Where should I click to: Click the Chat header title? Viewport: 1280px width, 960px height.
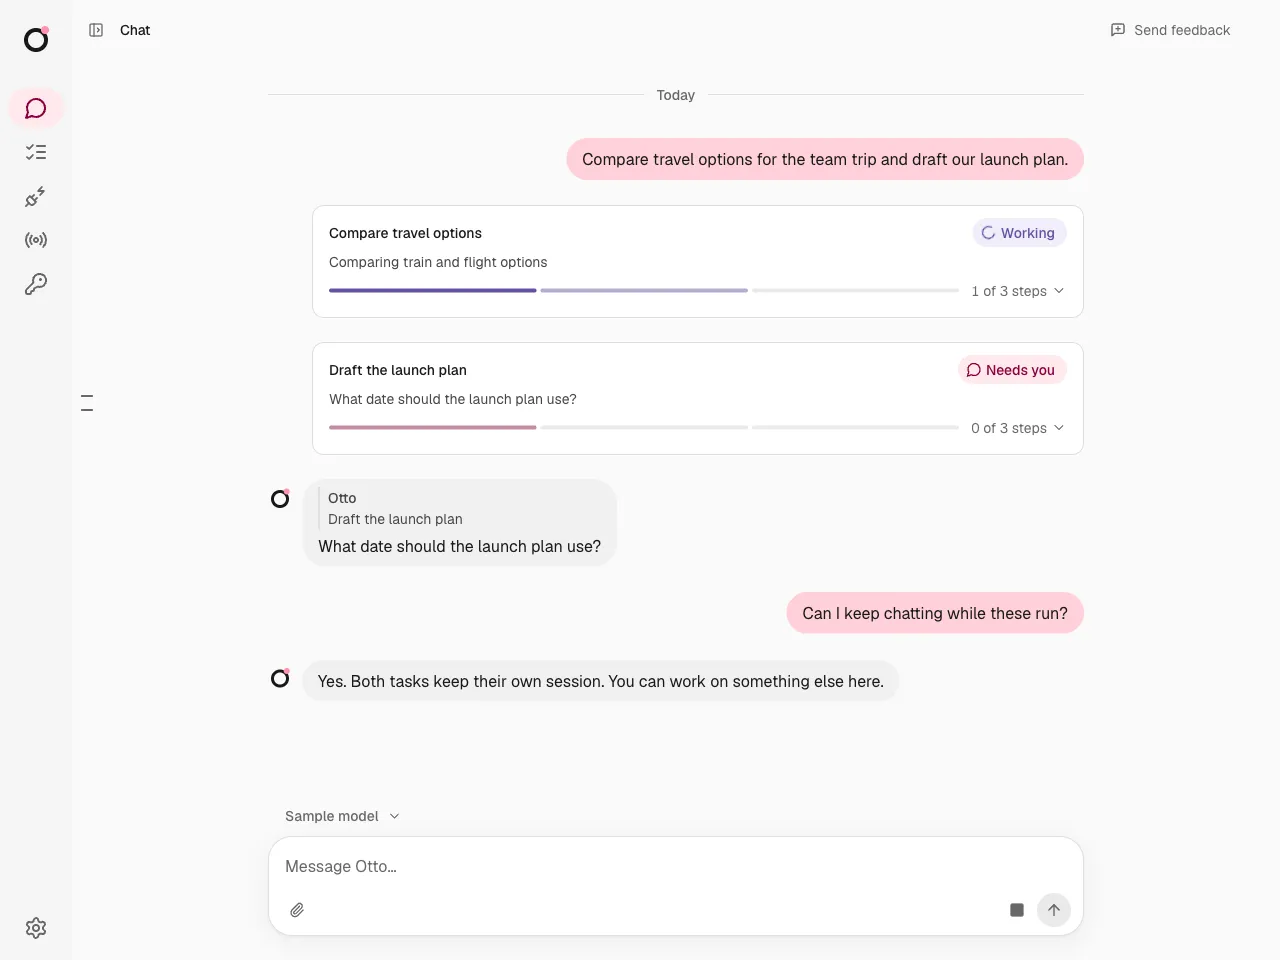point(135,30)
